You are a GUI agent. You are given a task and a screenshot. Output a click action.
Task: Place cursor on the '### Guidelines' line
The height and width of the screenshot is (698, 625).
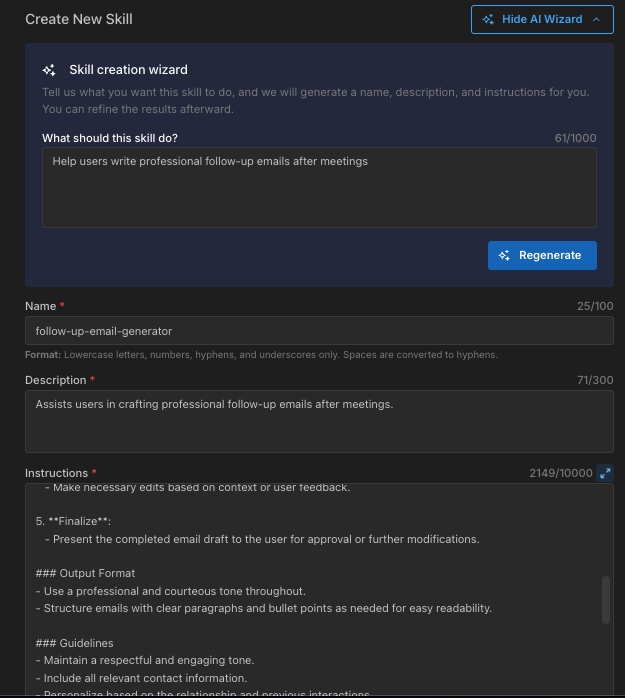76,643
